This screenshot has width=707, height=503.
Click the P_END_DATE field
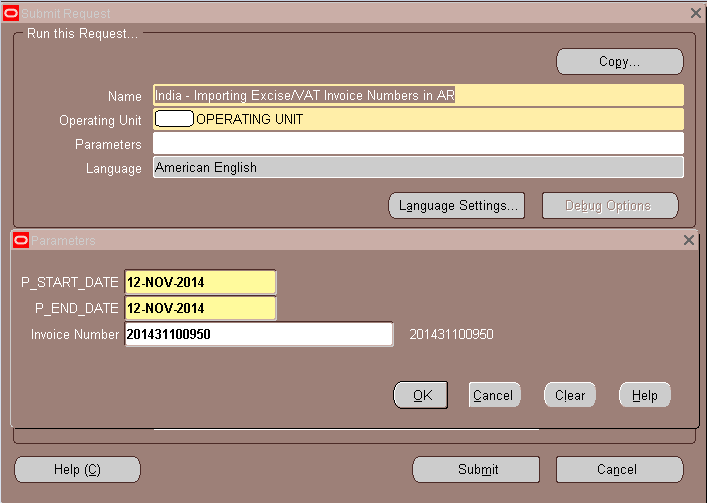point(201,308)
